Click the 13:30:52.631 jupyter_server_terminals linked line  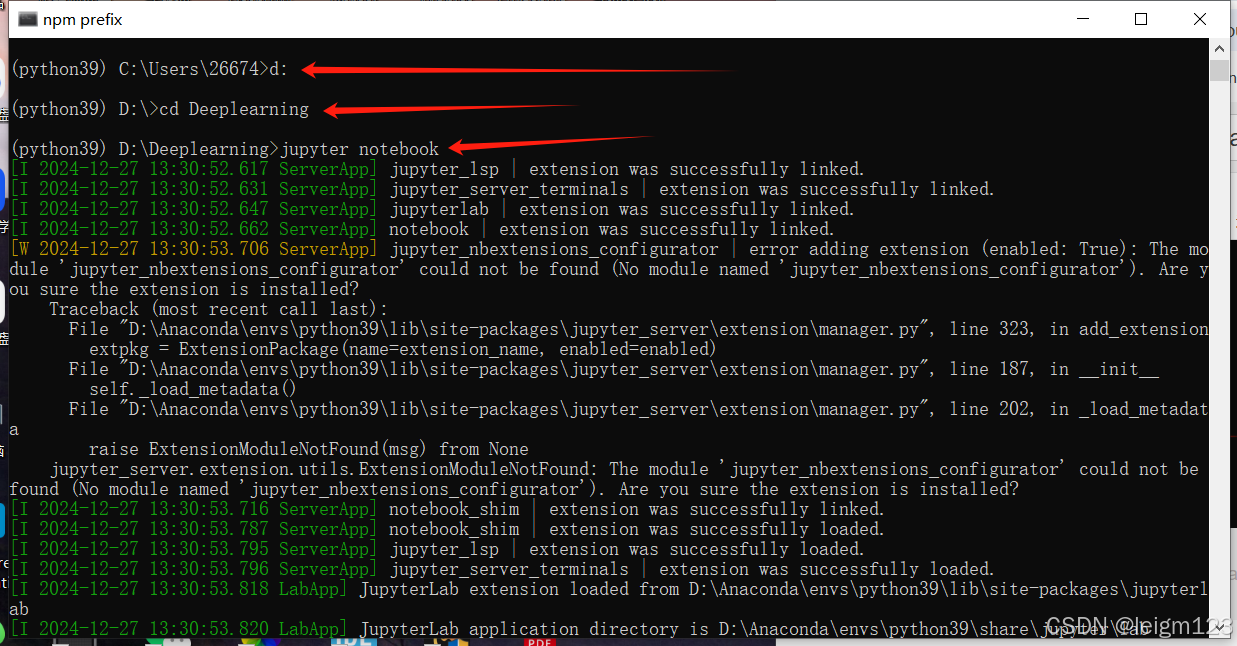tap(502, 189)
